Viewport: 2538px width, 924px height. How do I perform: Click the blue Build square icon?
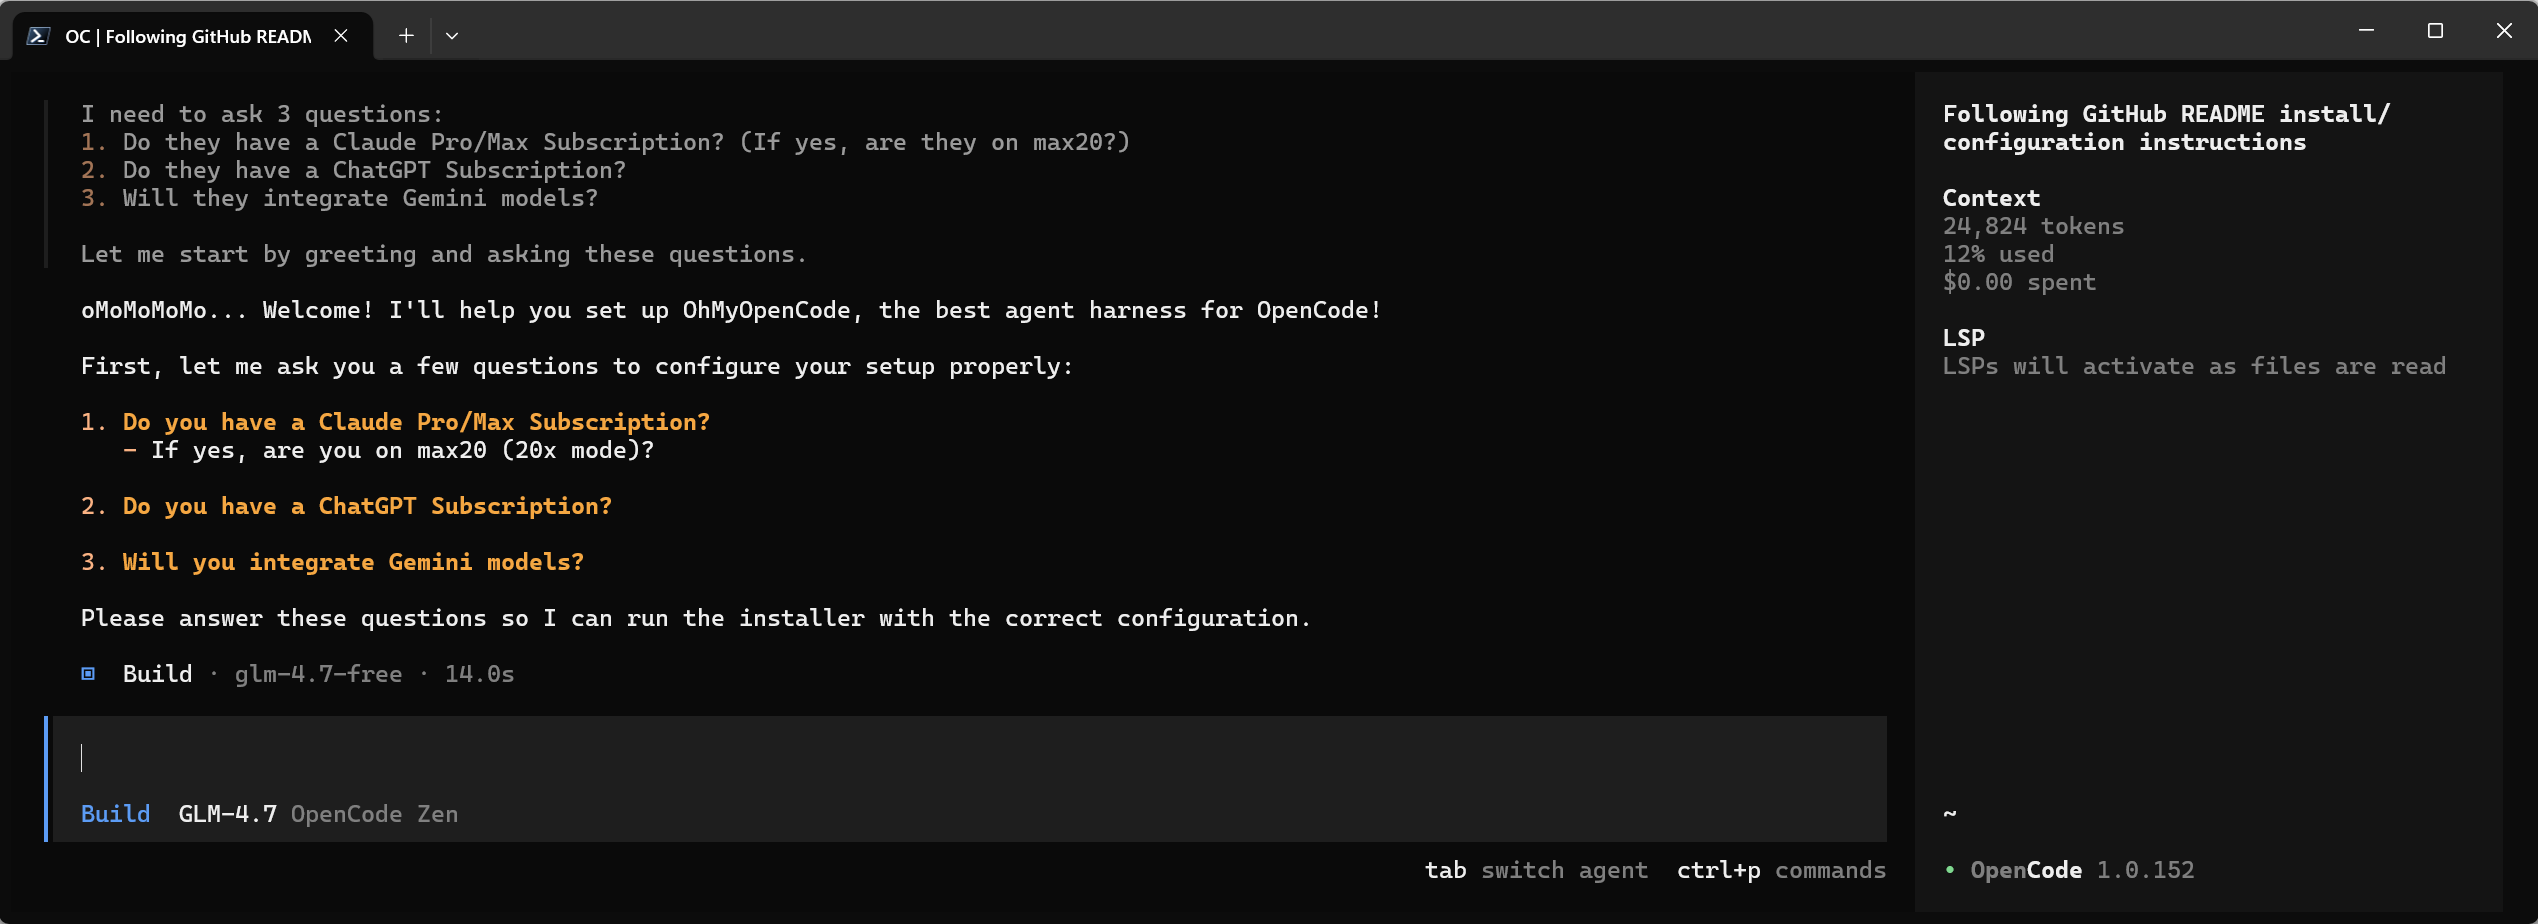tap(88, 674)
